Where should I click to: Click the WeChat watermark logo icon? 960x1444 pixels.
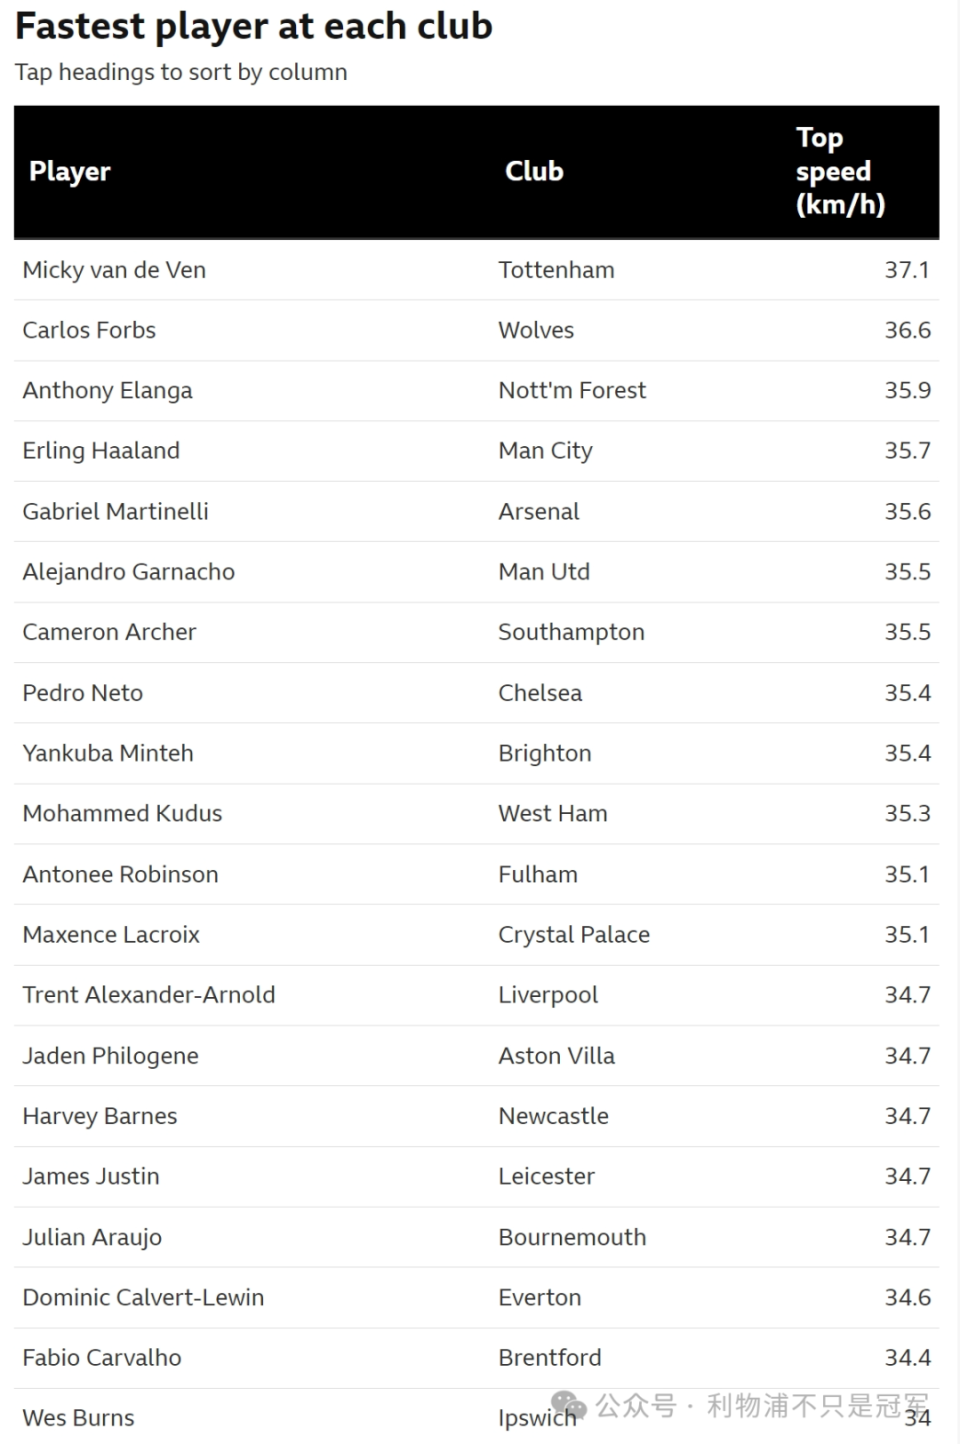coord(569,1405)
